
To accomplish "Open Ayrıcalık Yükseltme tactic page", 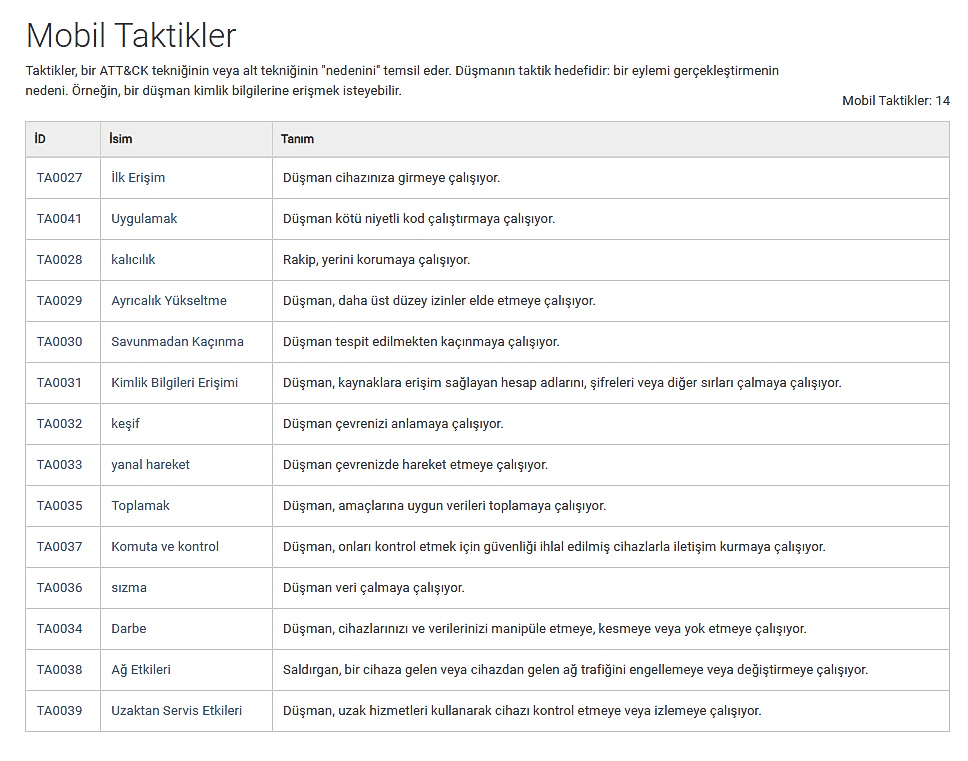I will 169,301.
